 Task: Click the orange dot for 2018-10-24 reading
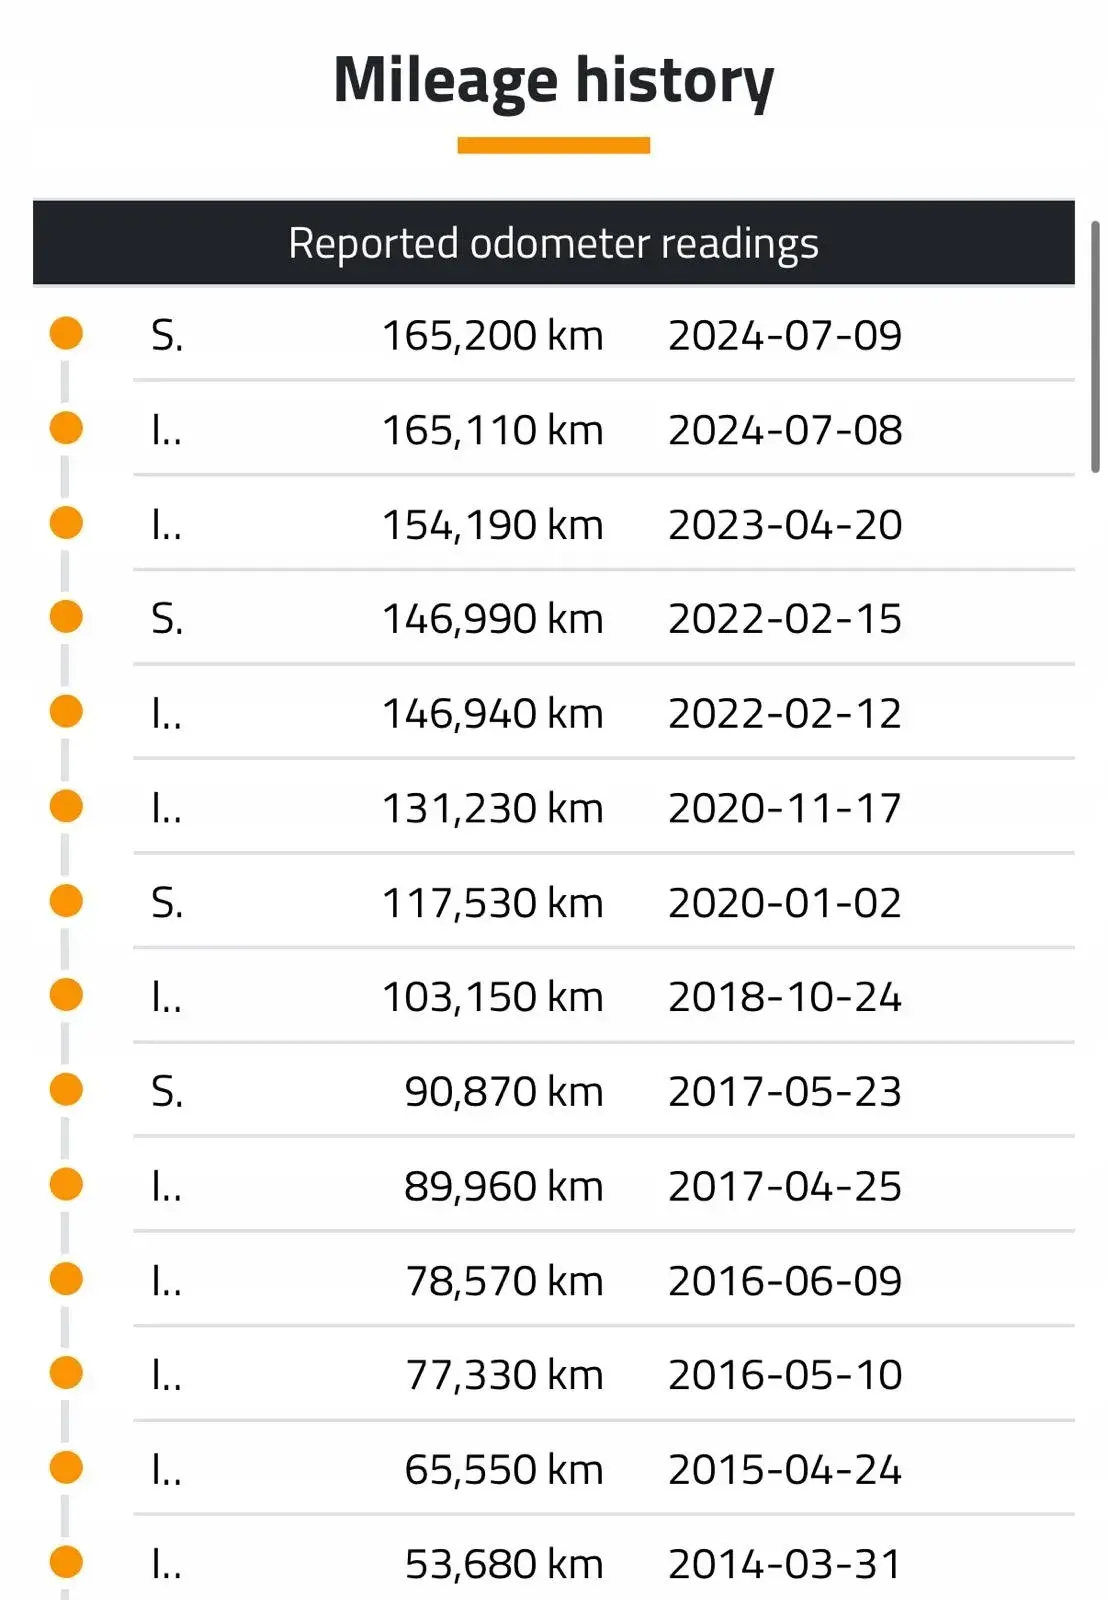click(66, 995)
